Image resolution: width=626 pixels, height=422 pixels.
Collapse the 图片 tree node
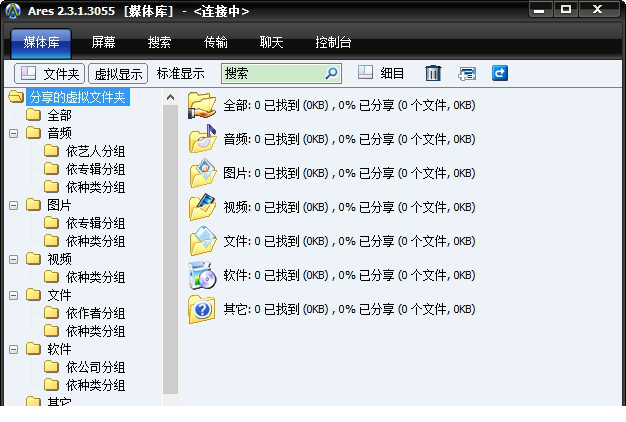point(14,205)
